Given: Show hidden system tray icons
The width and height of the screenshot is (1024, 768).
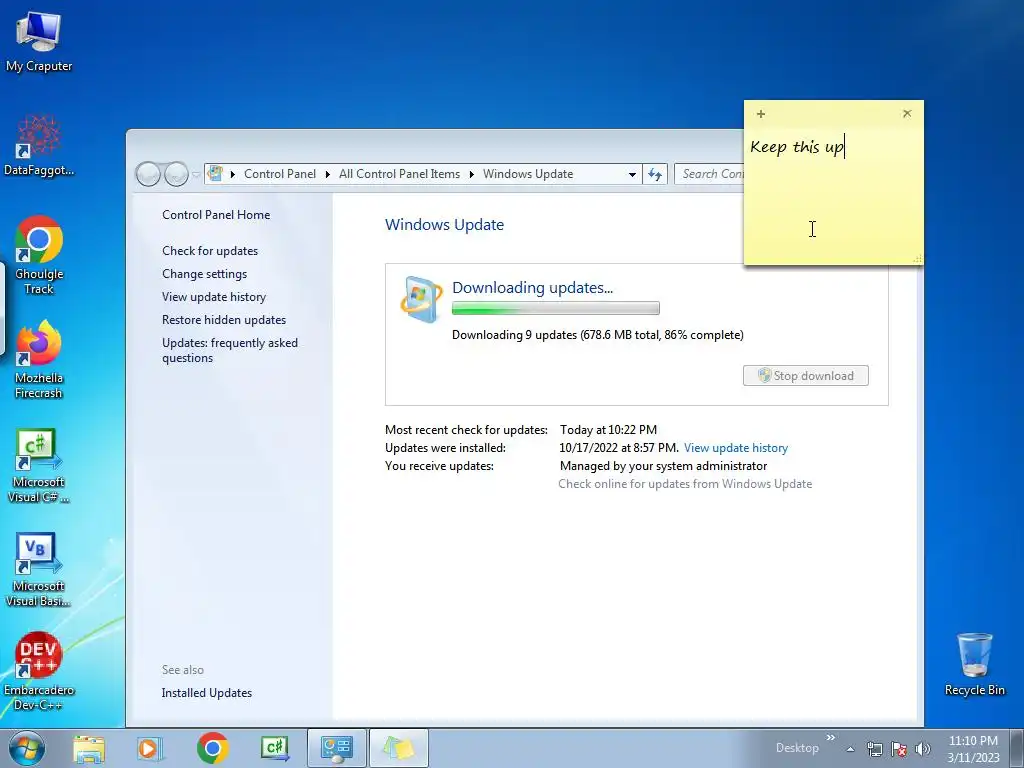Looking at the screenshot, I should 850,749.
